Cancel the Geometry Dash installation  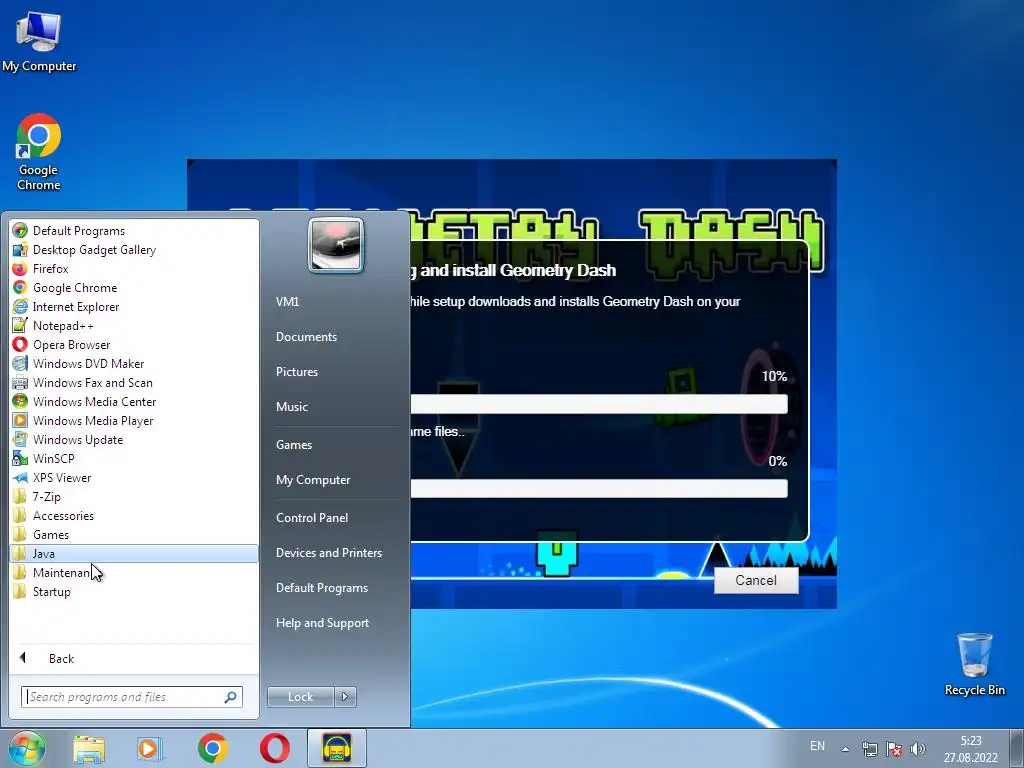[756, 581]
